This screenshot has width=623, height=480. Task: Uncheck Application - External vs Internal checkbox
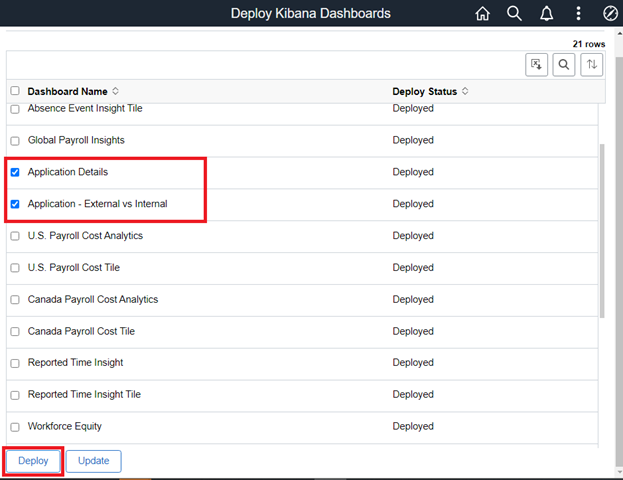click(x=15, y=204)
